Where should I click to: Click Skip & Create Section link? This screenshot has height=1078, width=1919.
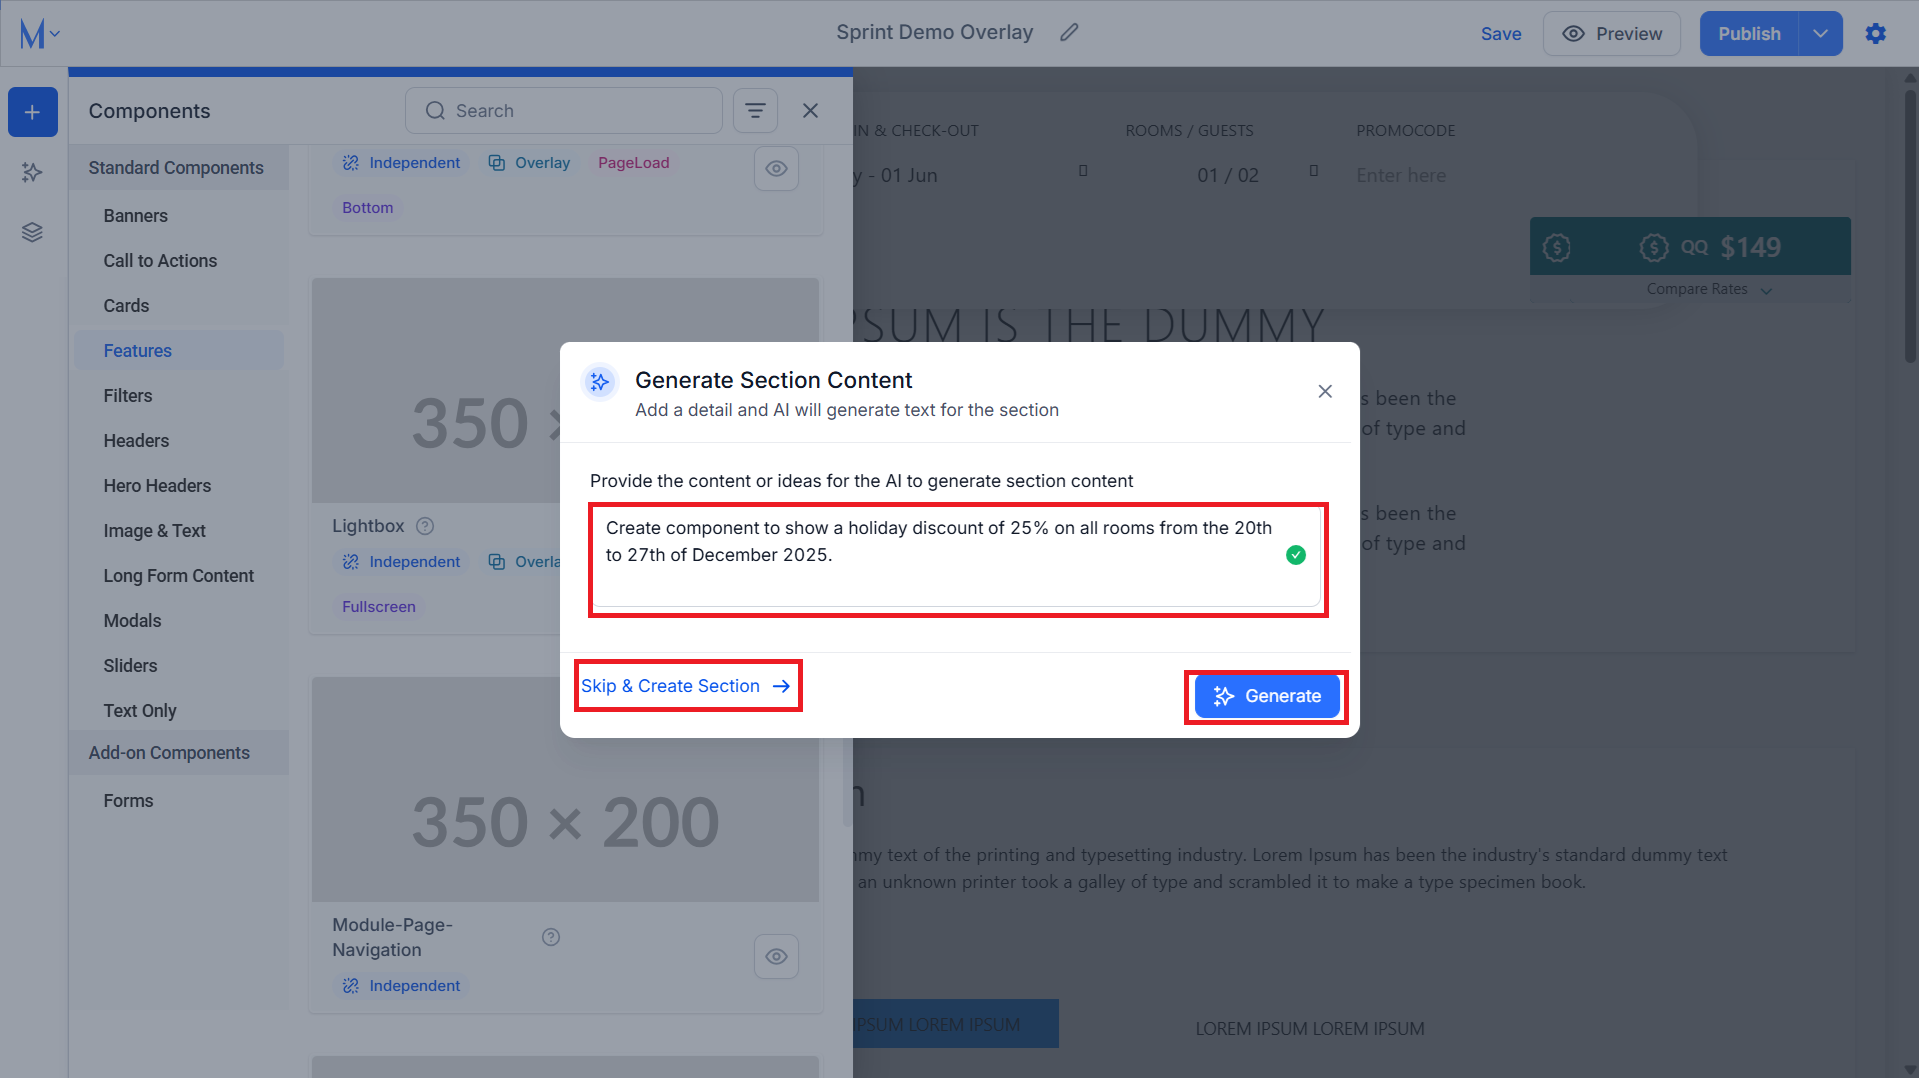(x=686, y=686)
